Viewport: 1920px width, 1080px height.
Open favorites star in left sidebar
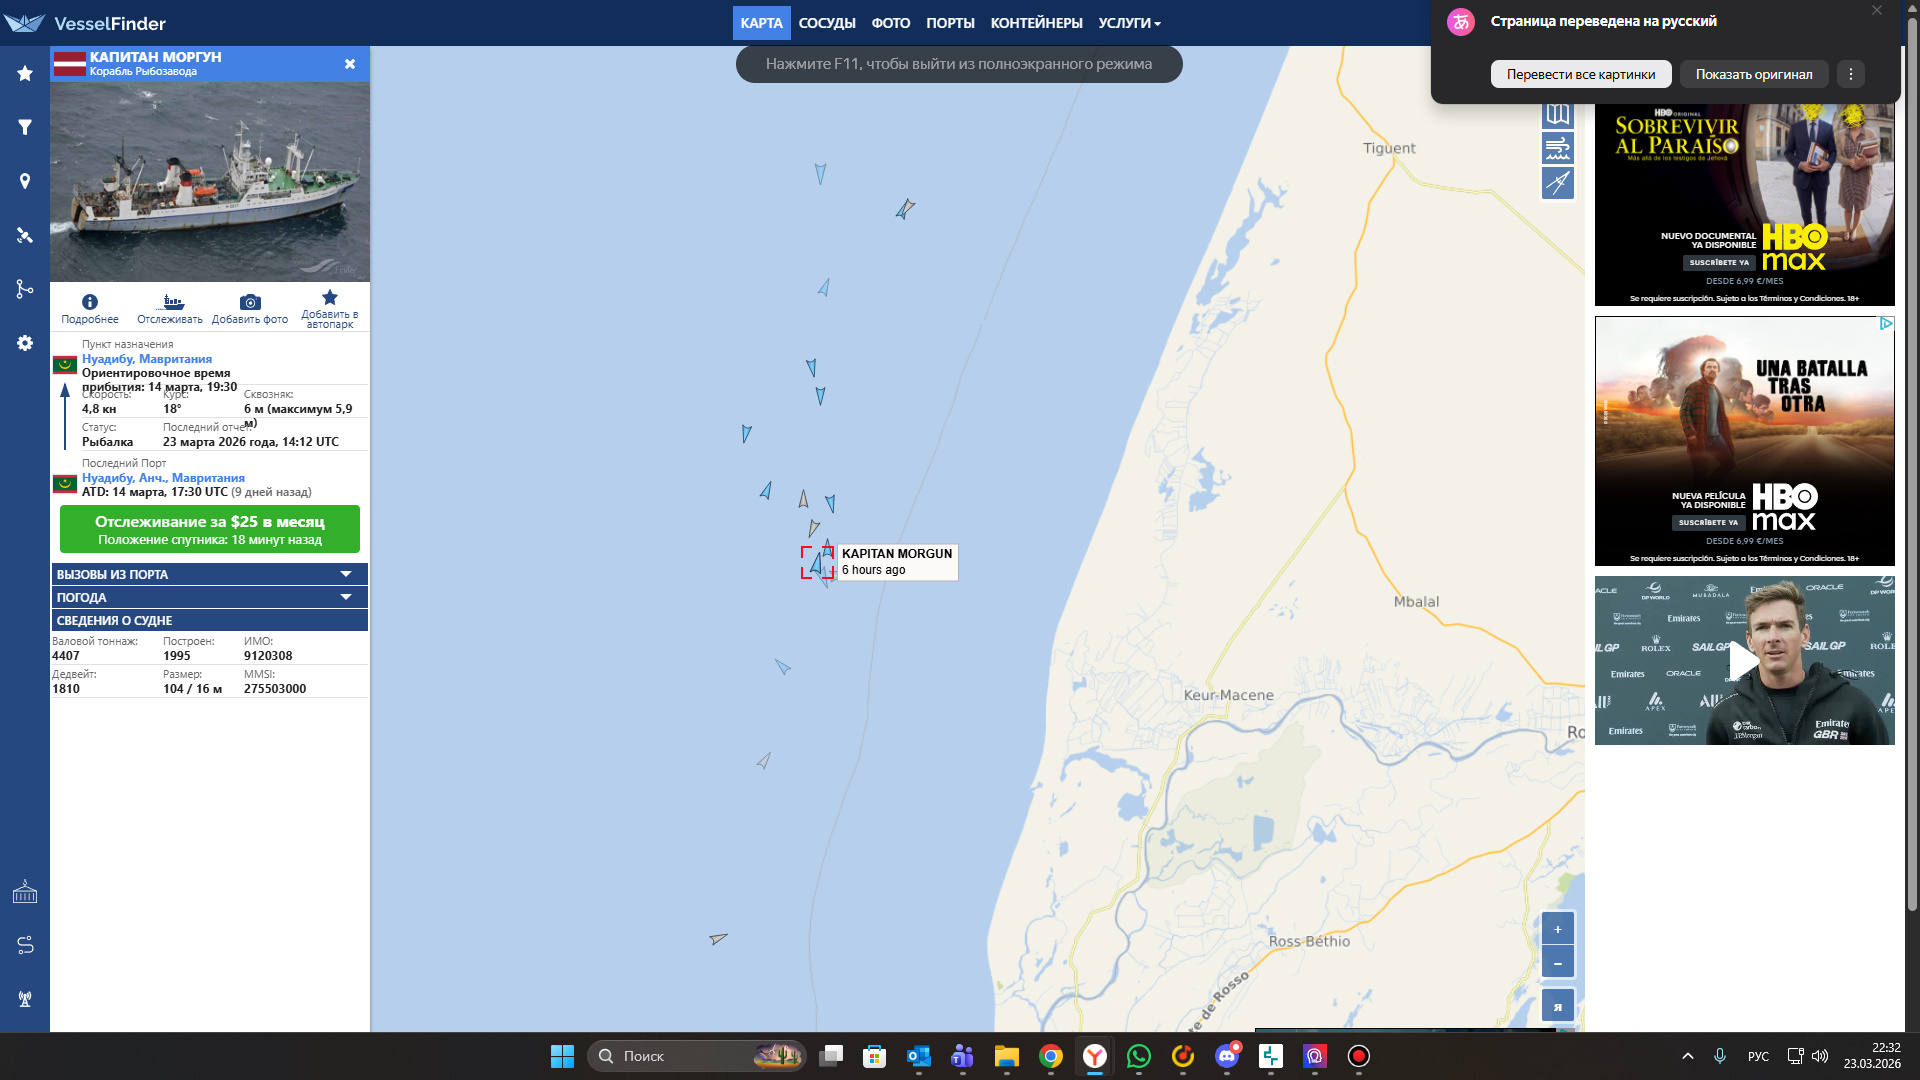(x=25, y=73)
